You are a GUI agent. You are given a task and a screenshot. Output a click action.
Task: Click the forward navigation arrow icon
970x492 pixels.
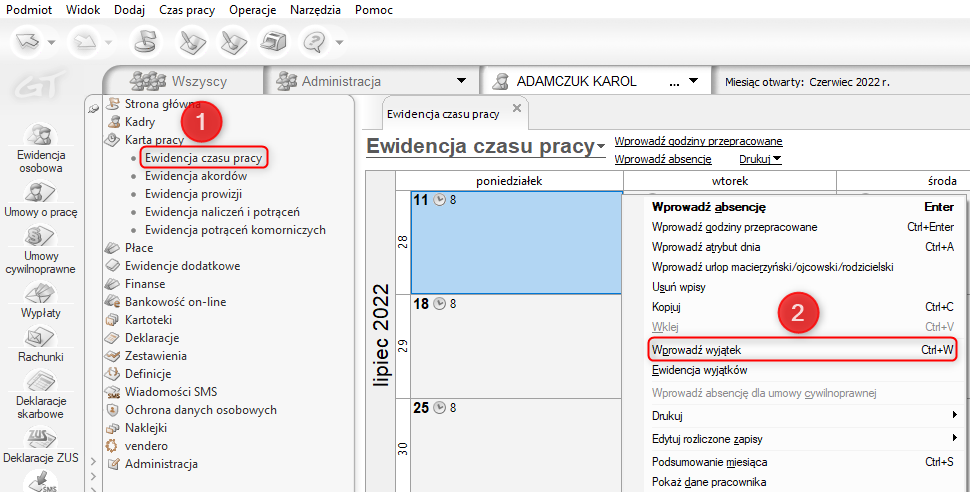coord(84,42)
